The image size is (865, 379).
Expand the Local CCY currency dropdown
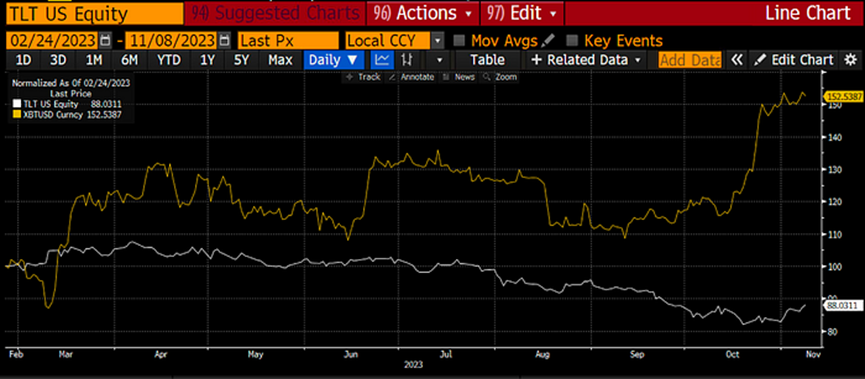point(437,40)
